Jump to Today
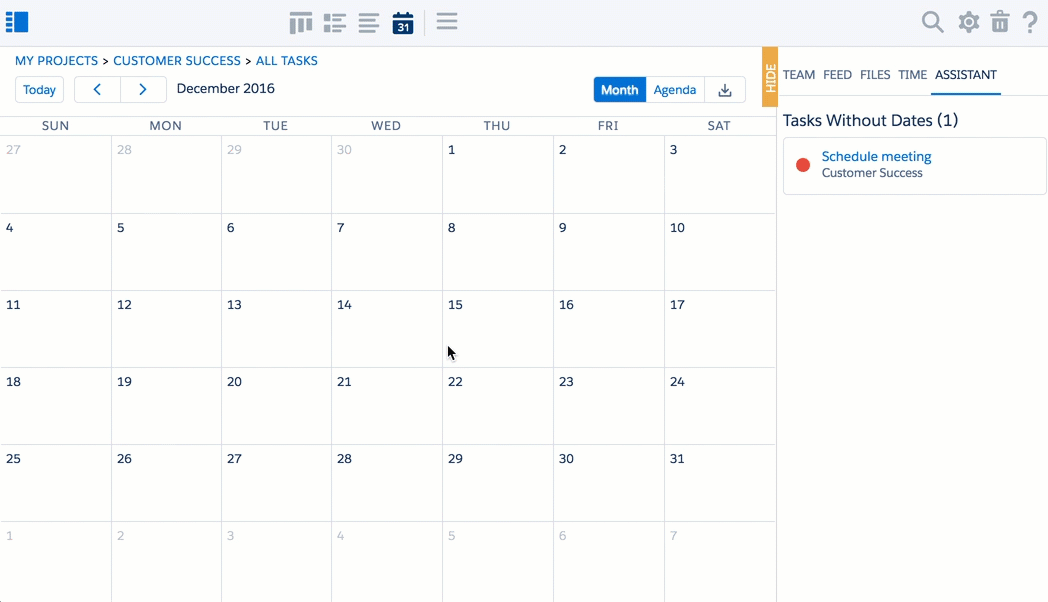The height and width of the screenshot is (602, 1048). coord(39,90)
